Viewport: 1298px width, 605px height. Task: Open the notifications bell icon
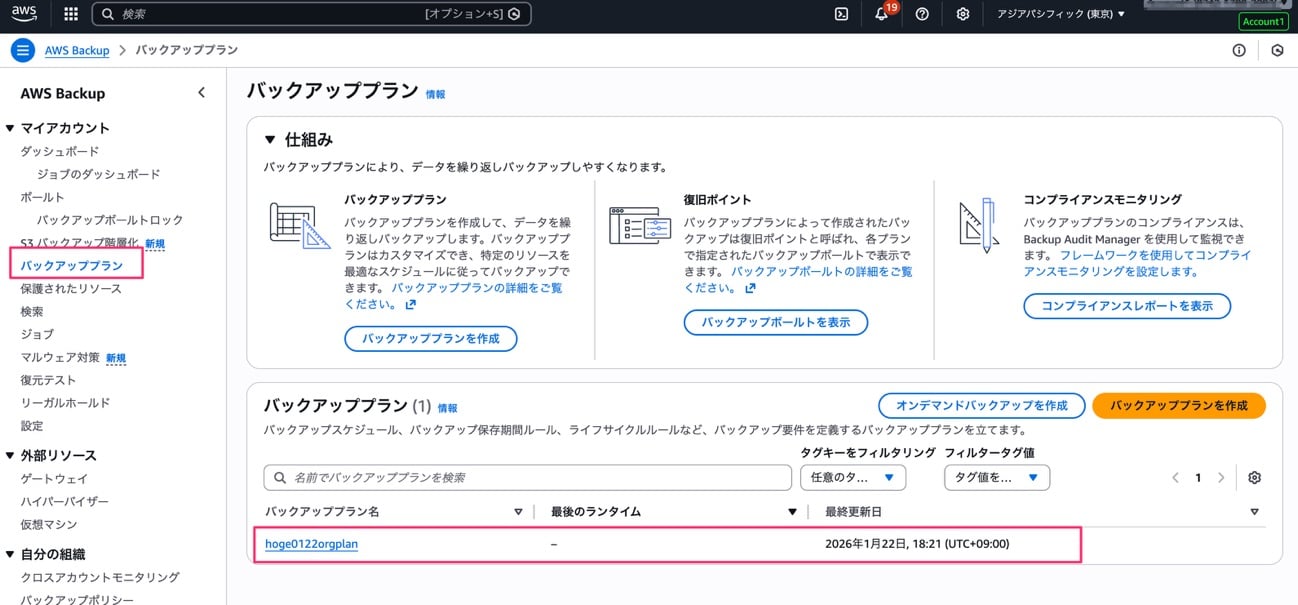(881, 14)
